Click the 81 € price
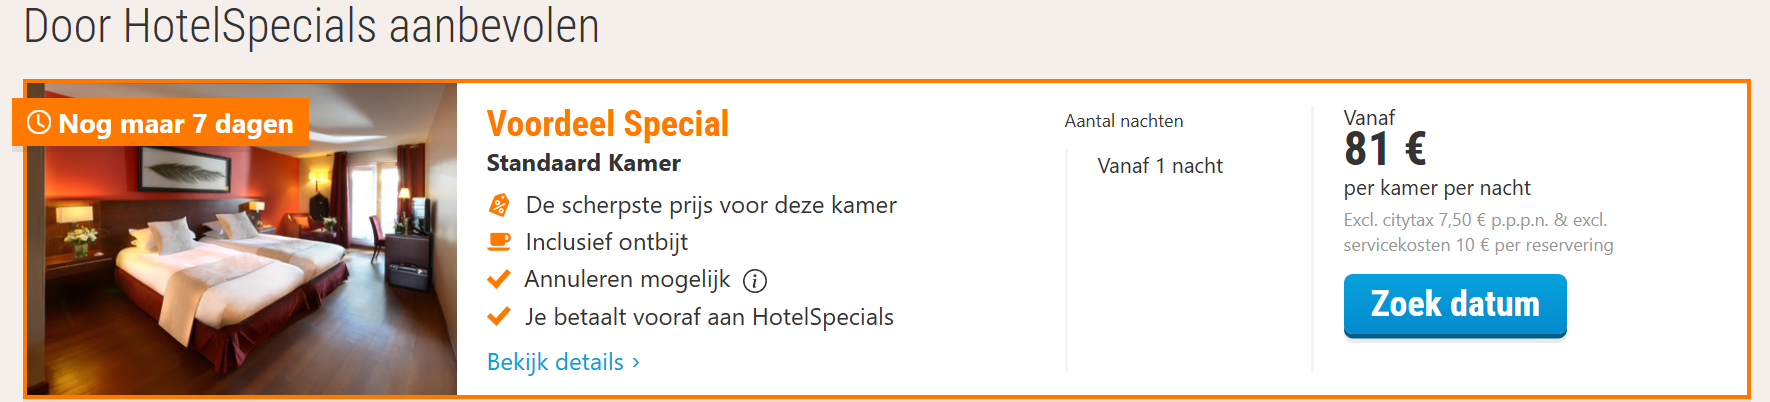The width and height of the screenshot is (1770, 402). coord(1385,150)
